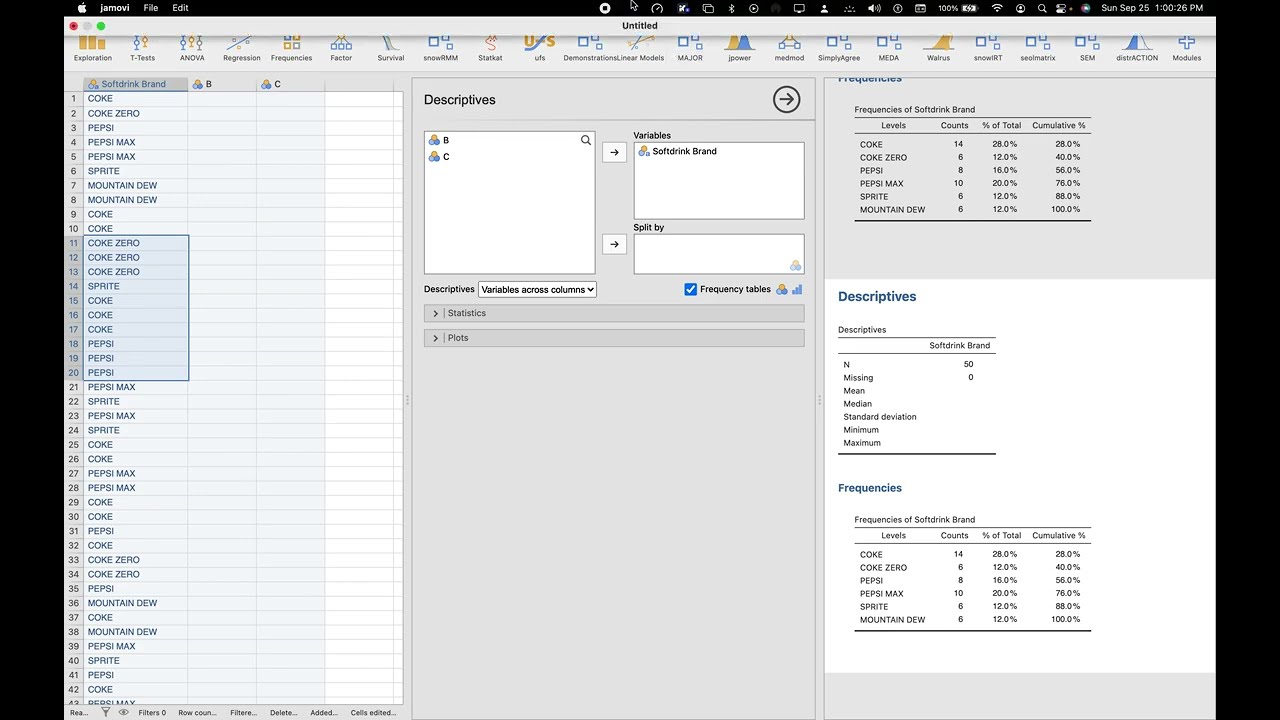Image resolution: width=1280 pixels, height=720 pixels.
Task: Click the Descriptives heading in results
Action: click(x=877, y=296)
